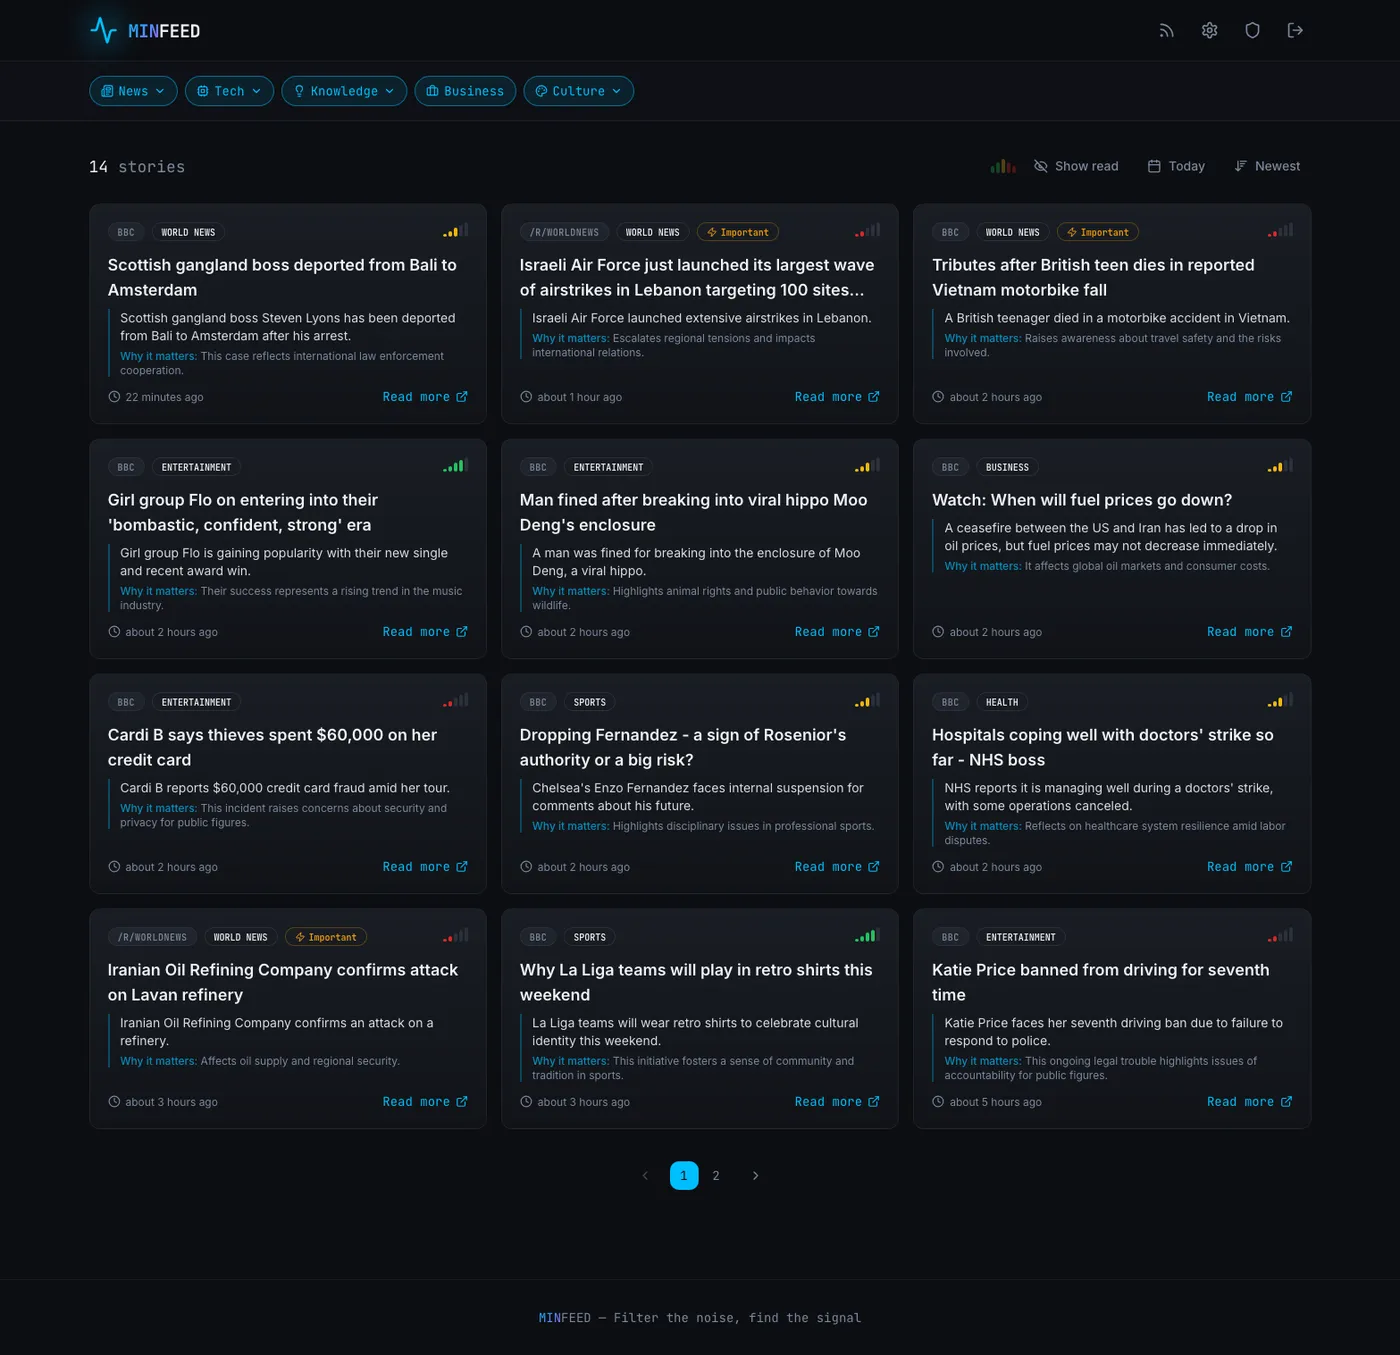Click BUSINESS tag on fuel prices card
The width and height of the screenshot is (1400, 1355).
coord(1007,467)
